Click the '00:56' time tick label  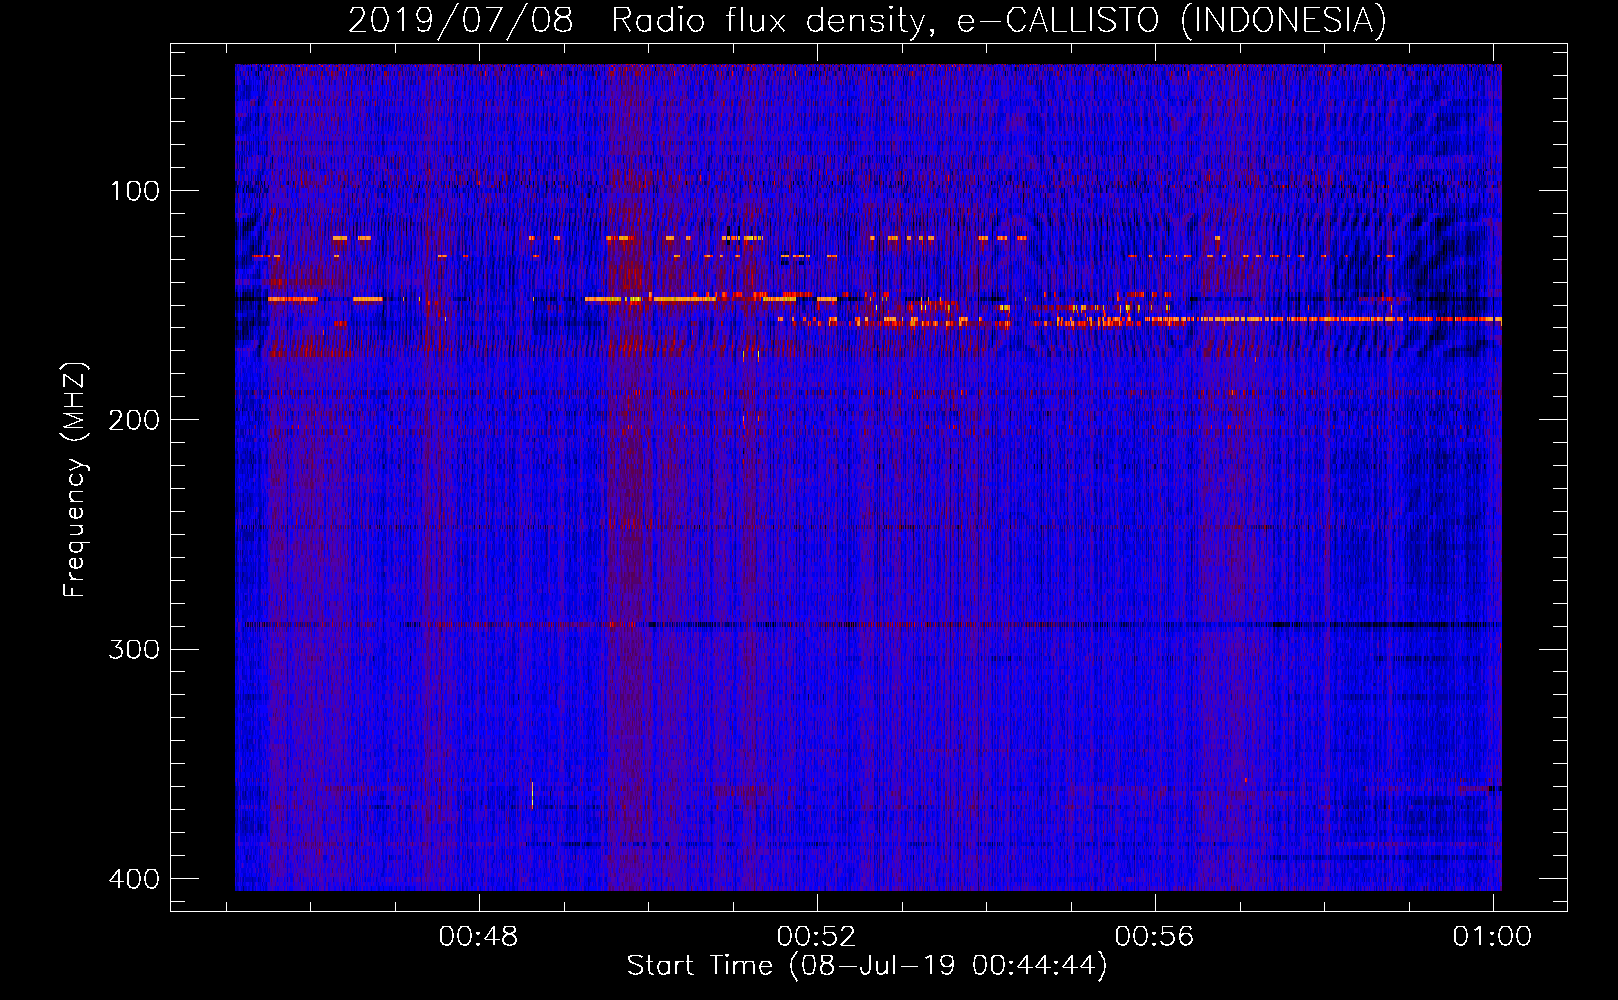point(1155,936)
